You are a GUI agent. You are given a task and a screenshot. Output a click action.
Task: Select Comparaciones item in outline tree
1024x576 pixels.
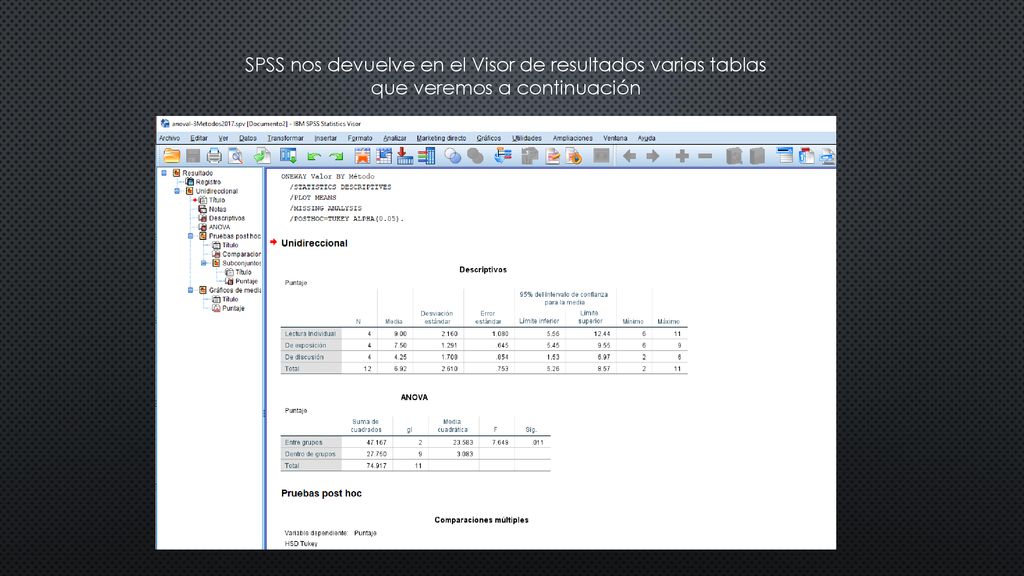pos(241,255)
